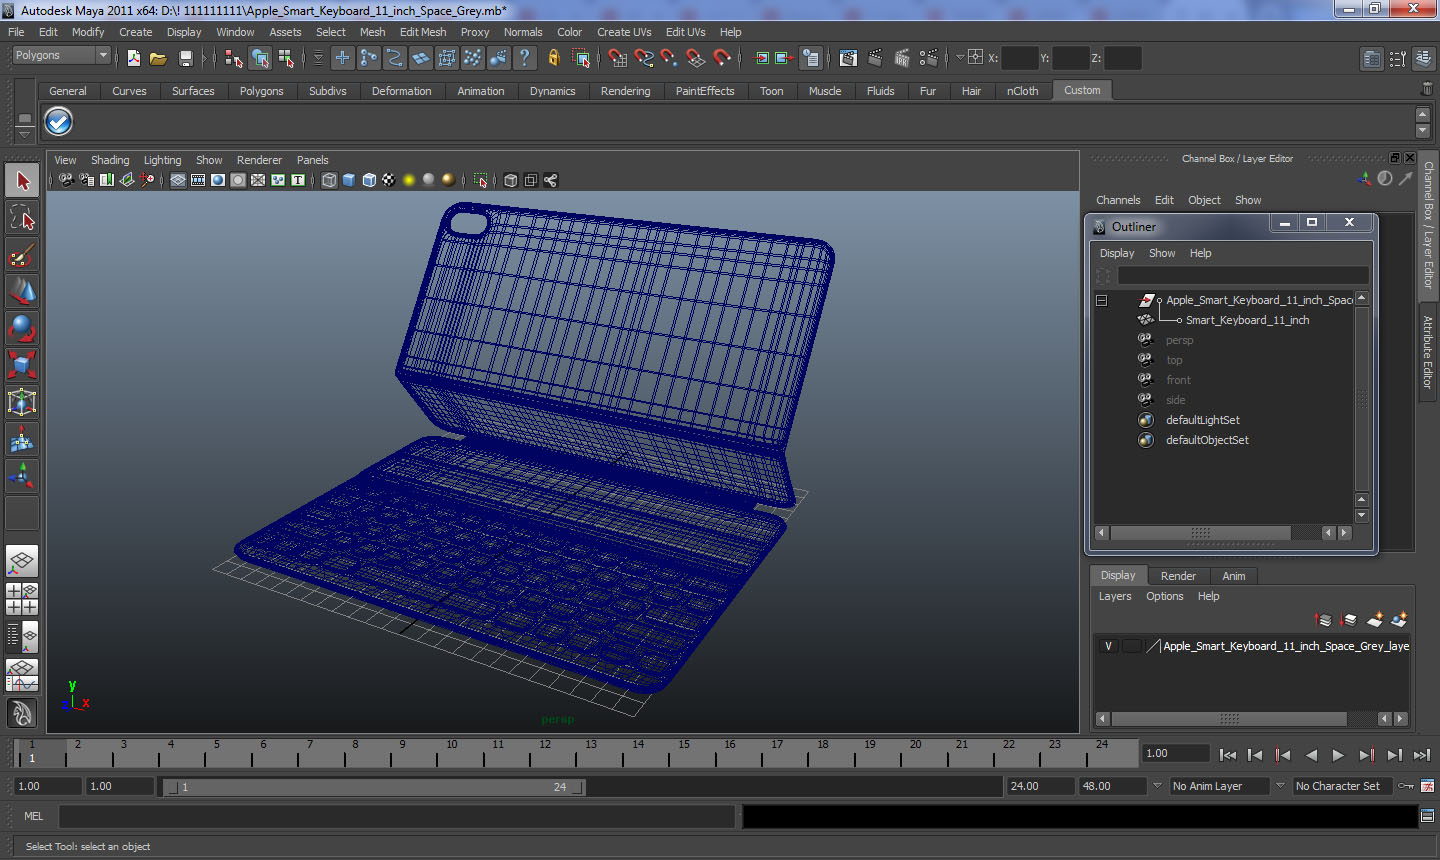Click the auto keyframe key icon

pos(1405,786)
